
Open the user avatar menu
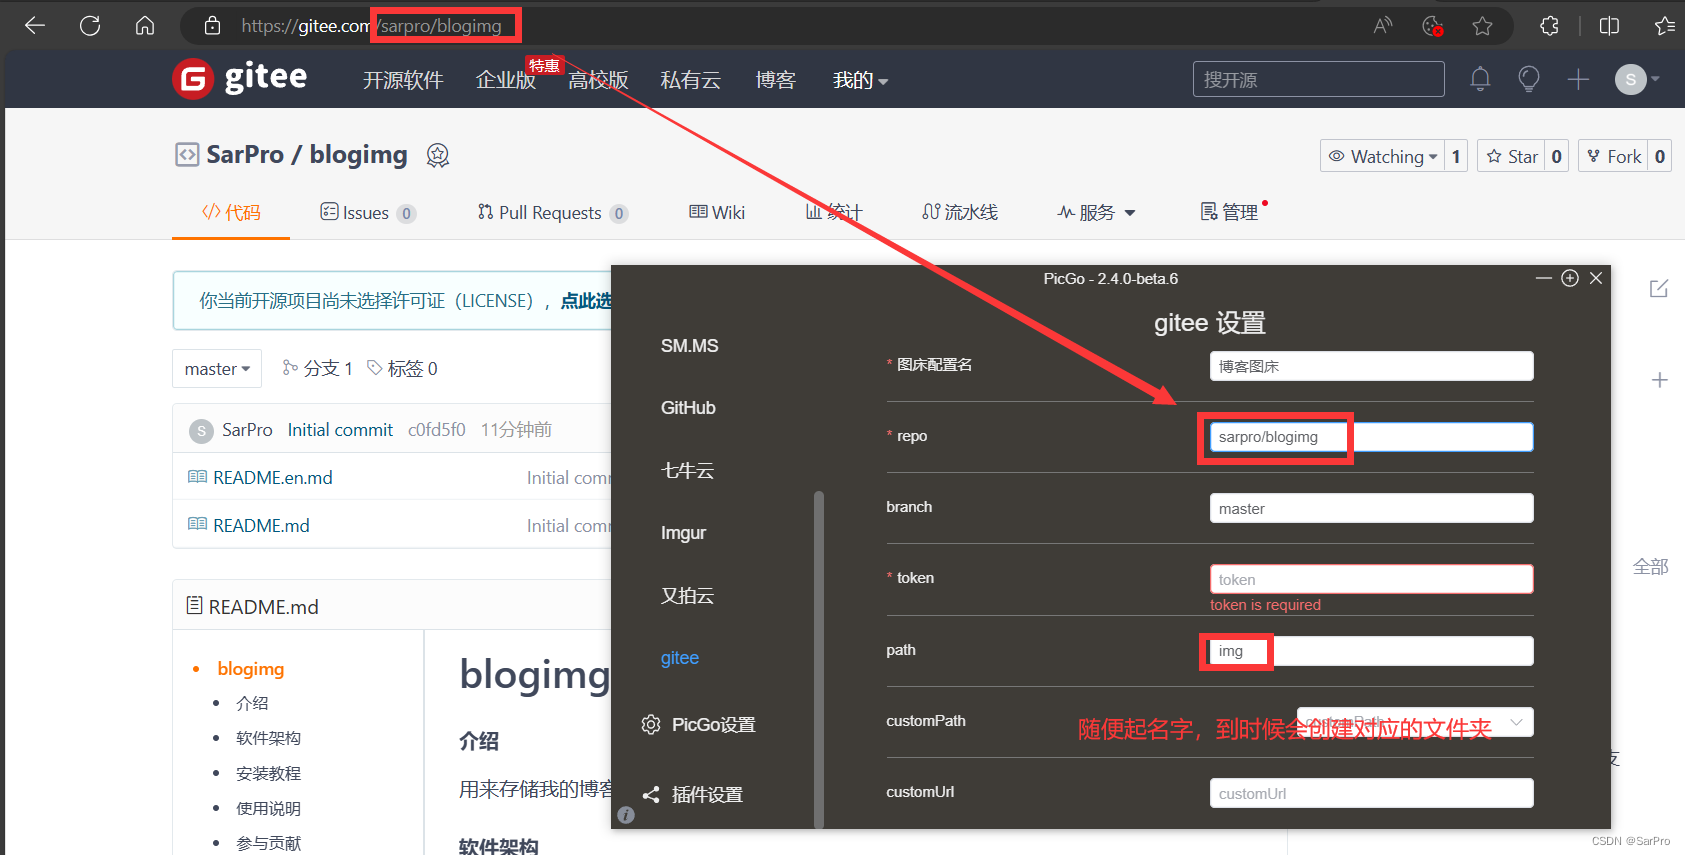coord(1637,79)
